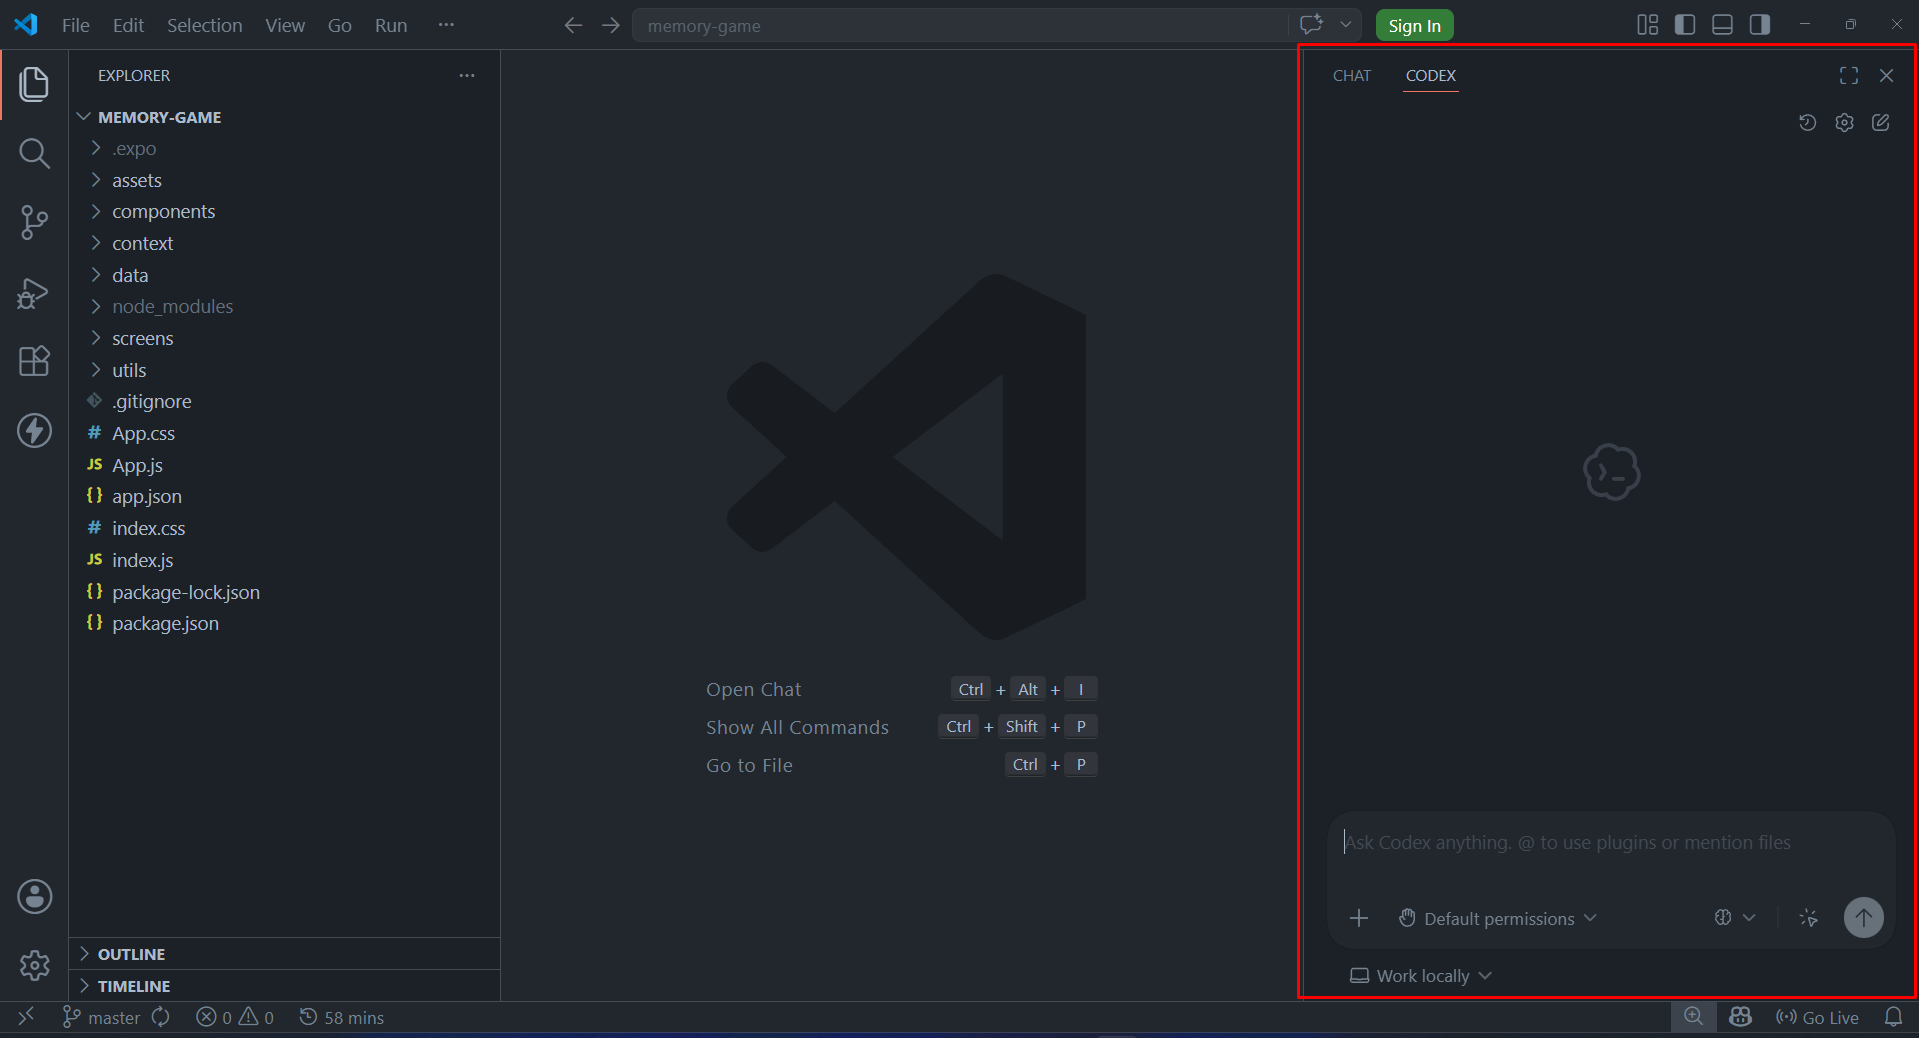Image resolution: width=1919 pixels, height=1038 pixels.
Task: Expand the TIMELINE section
Action: [284, 986]
